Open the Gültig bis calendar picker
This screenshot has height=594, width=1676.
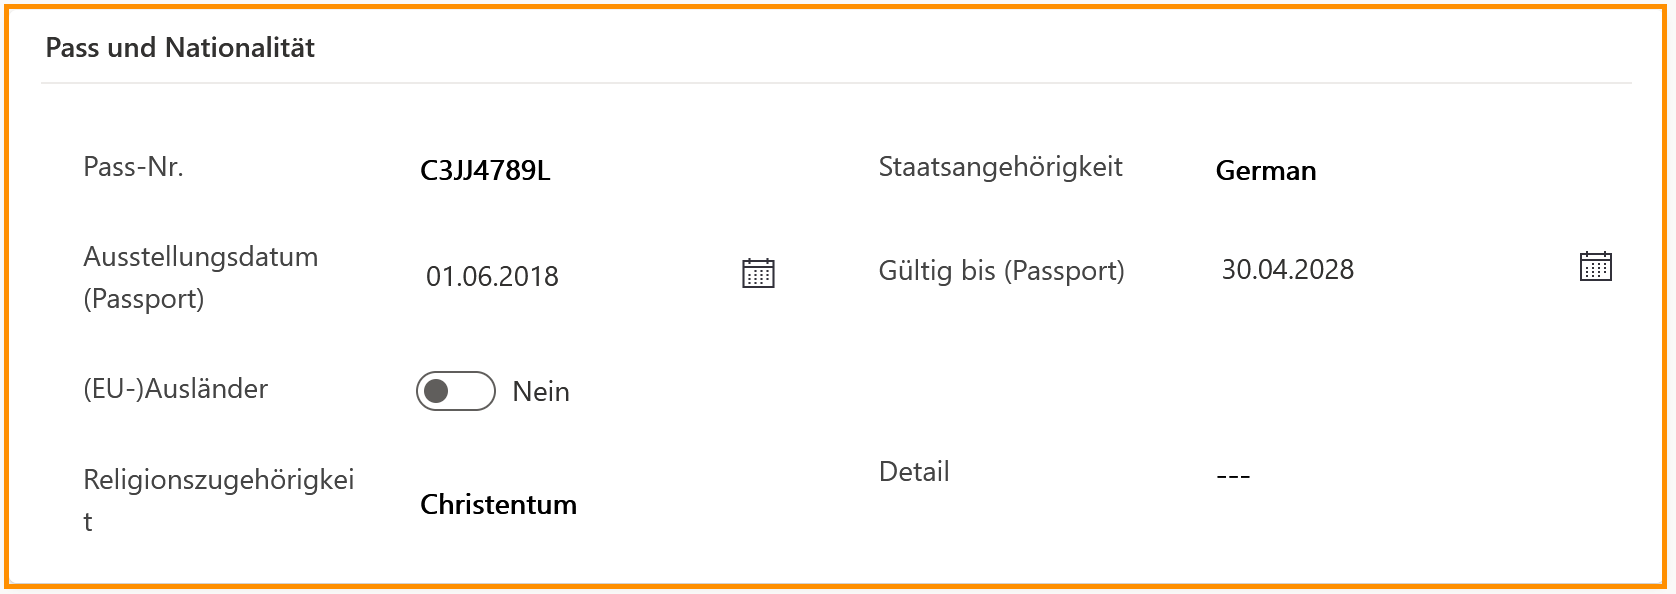pos(1595,267)
